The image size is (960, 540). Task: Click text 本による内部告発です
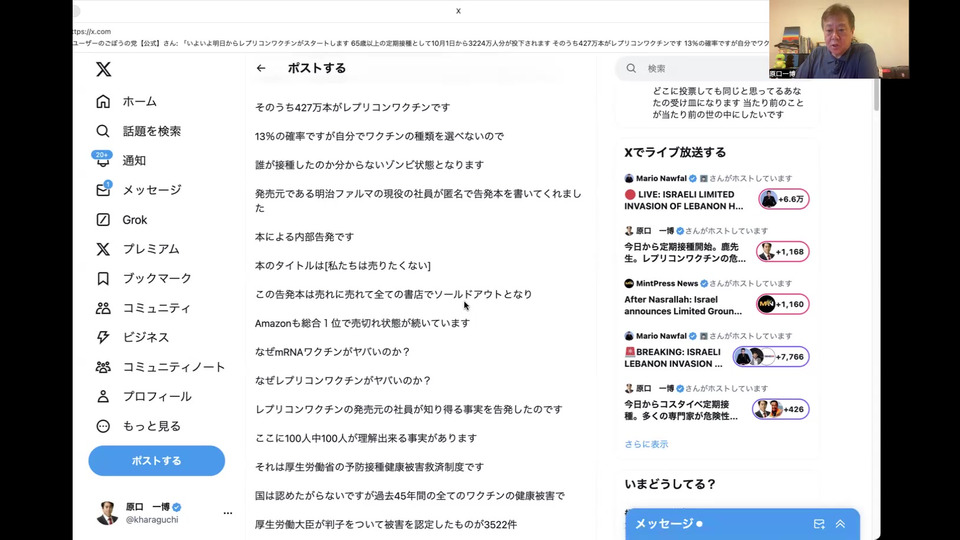click(x=304, y=237)
